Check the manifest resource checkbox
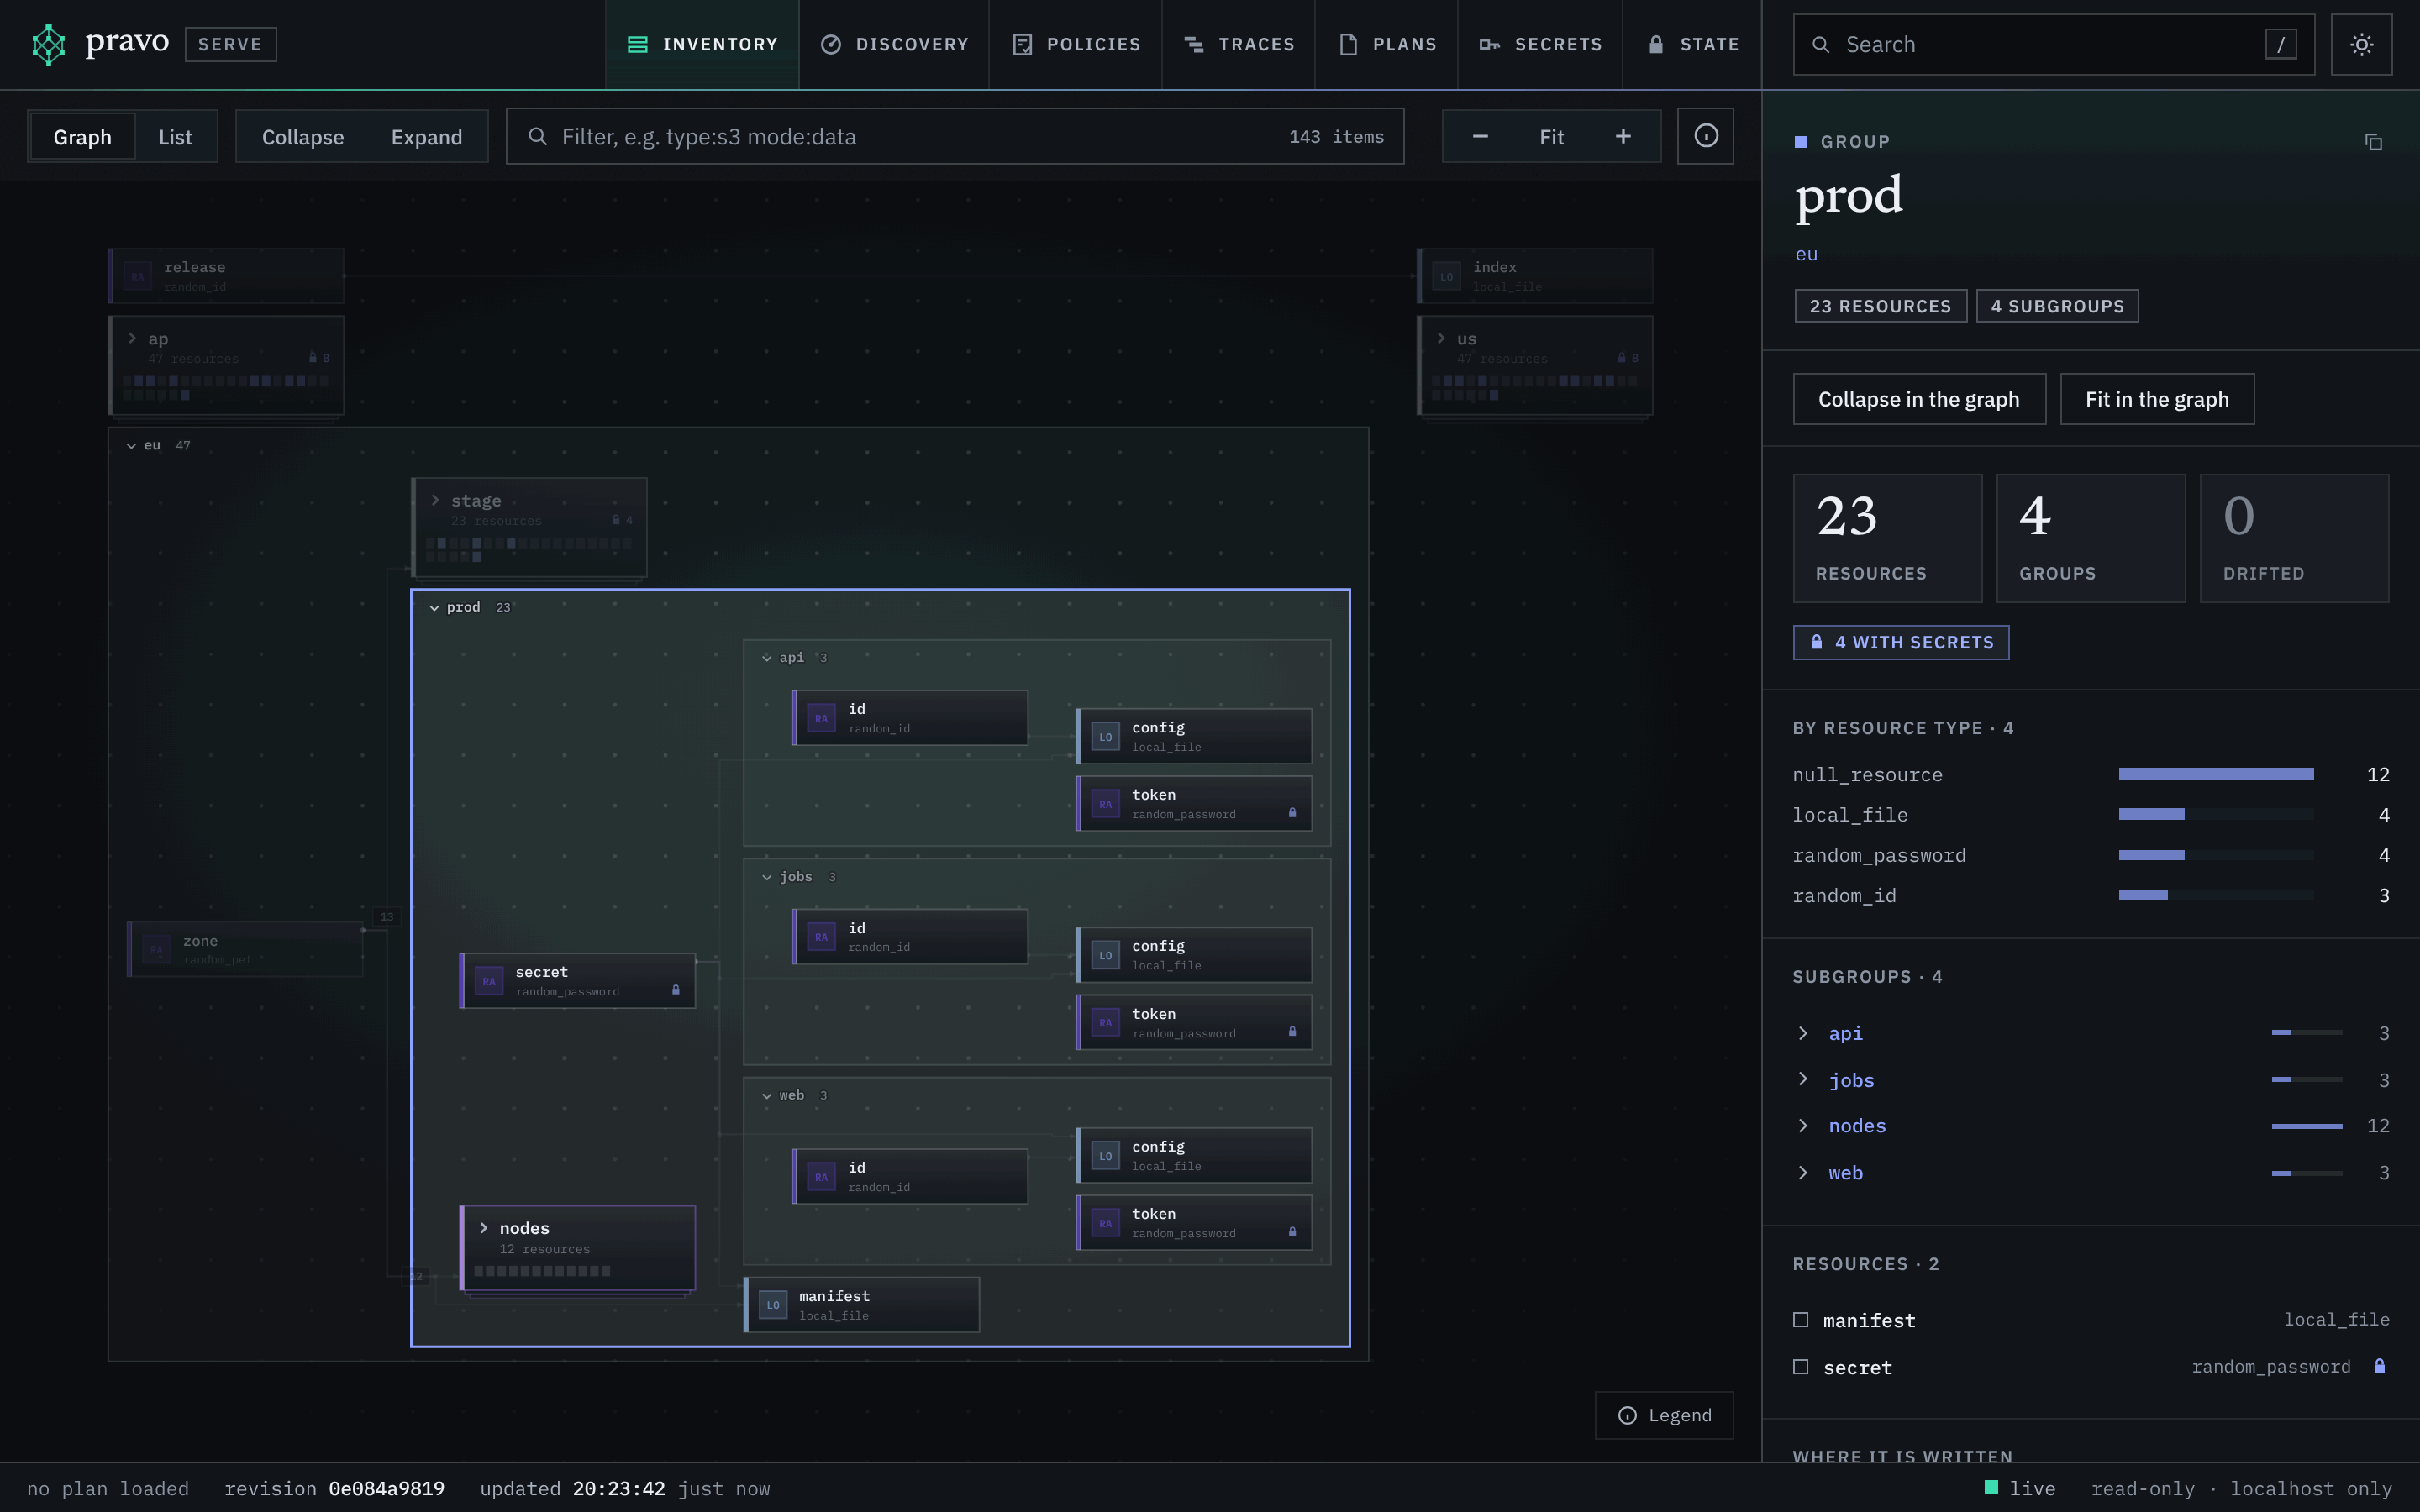 point(1801,1320)
